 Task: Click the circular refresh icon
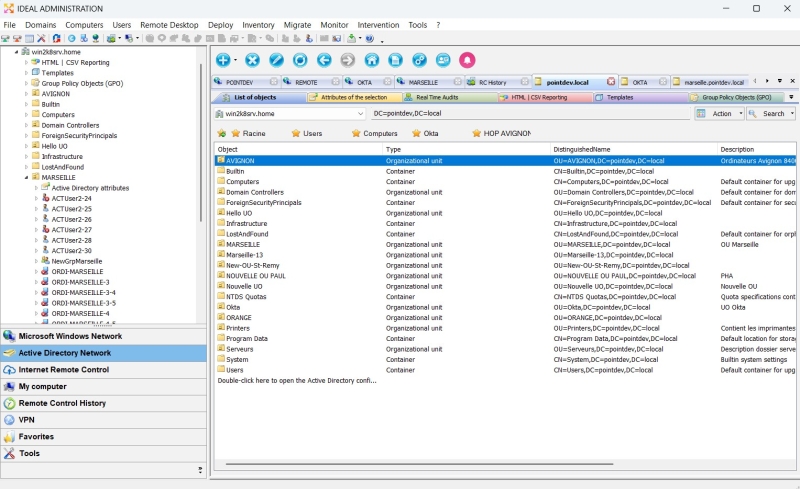pos(300,60)
